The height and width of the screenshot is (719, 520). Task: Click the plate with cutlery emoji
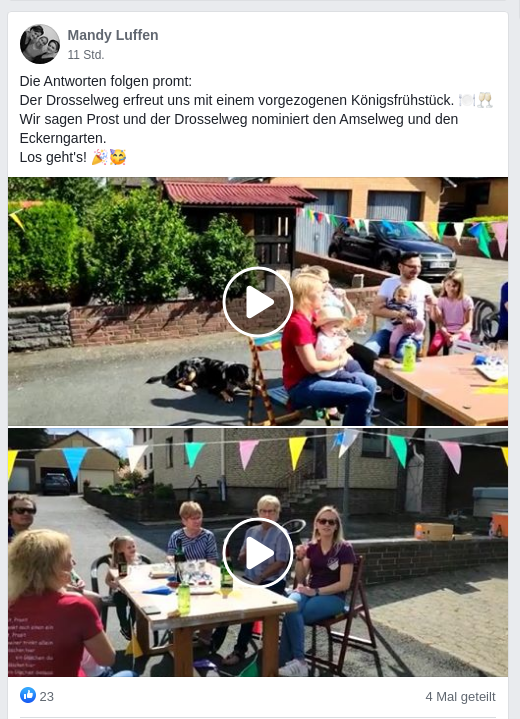point(467,100)
